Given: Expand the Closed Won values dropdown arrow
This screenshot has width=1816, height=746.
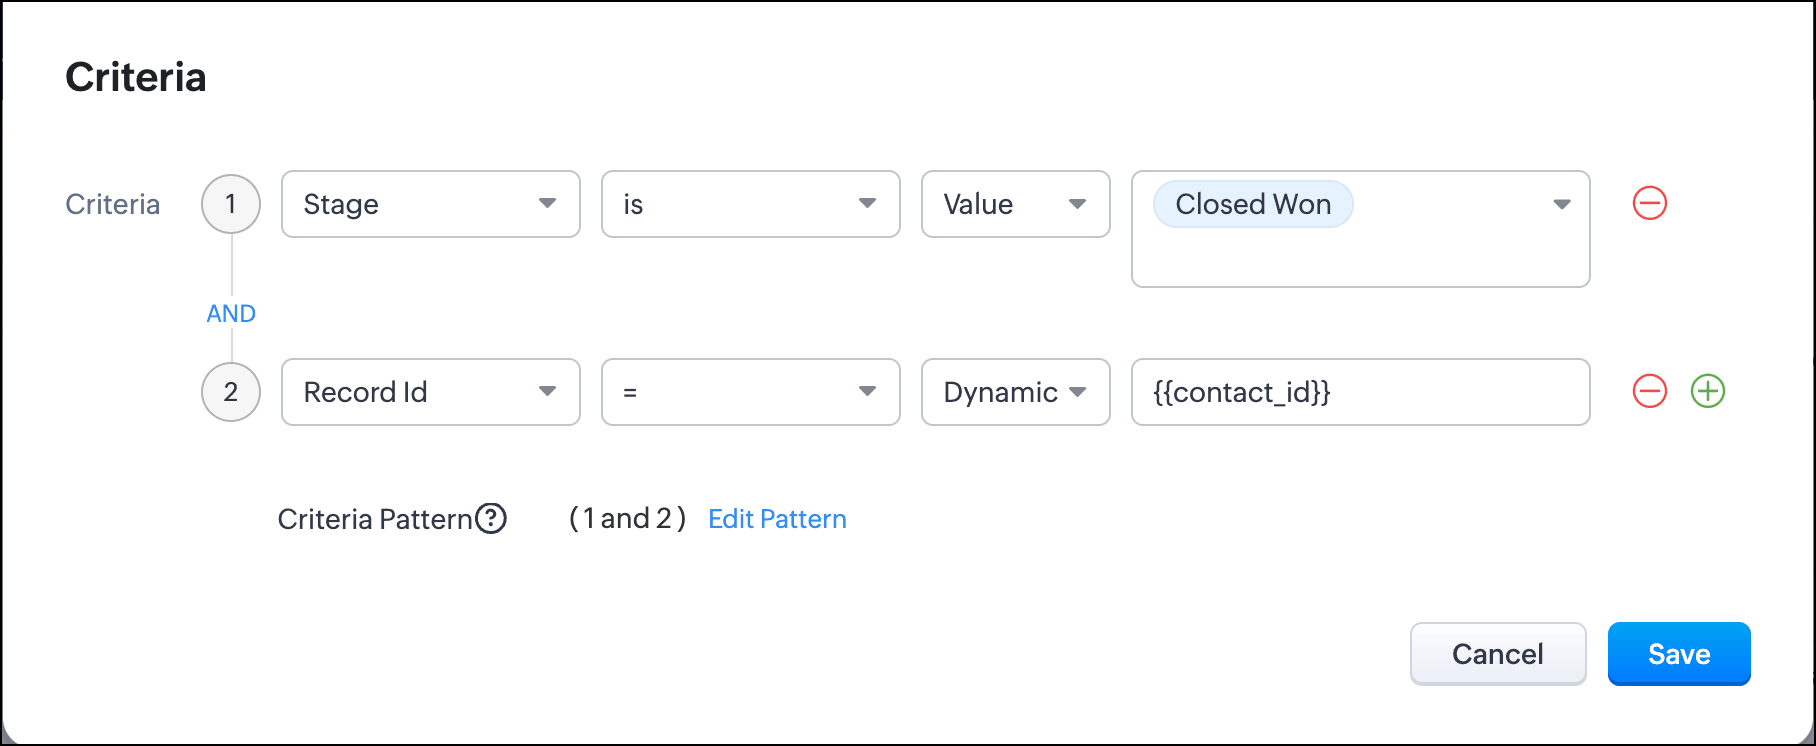Looking at the screenshot, I should tap(1561, 204).
